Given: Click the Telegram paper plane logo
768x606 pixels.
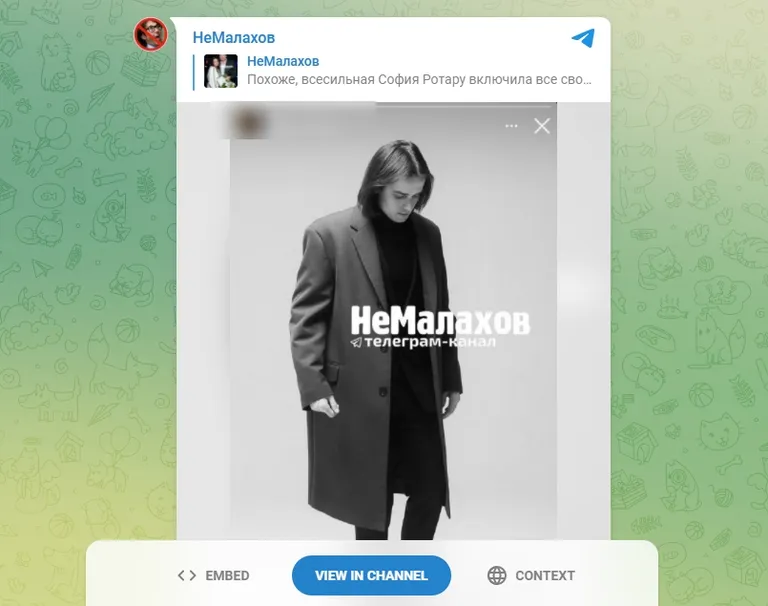Looking at the screenshot, I should coord(583,38).
